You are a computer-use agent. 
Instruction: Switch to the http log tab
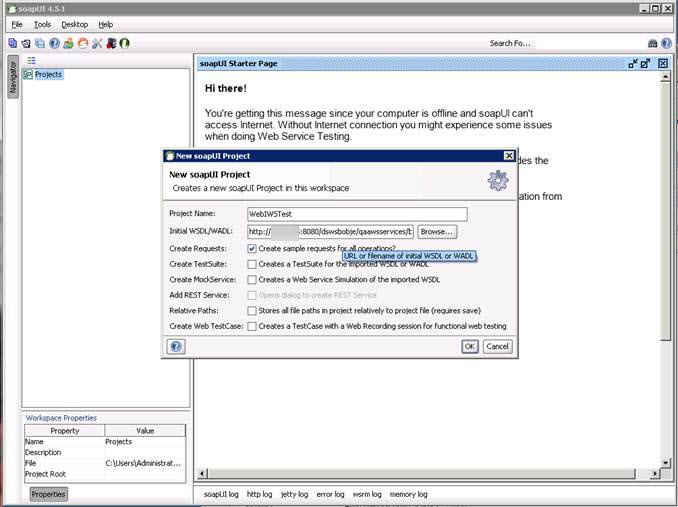coord(259,494)
